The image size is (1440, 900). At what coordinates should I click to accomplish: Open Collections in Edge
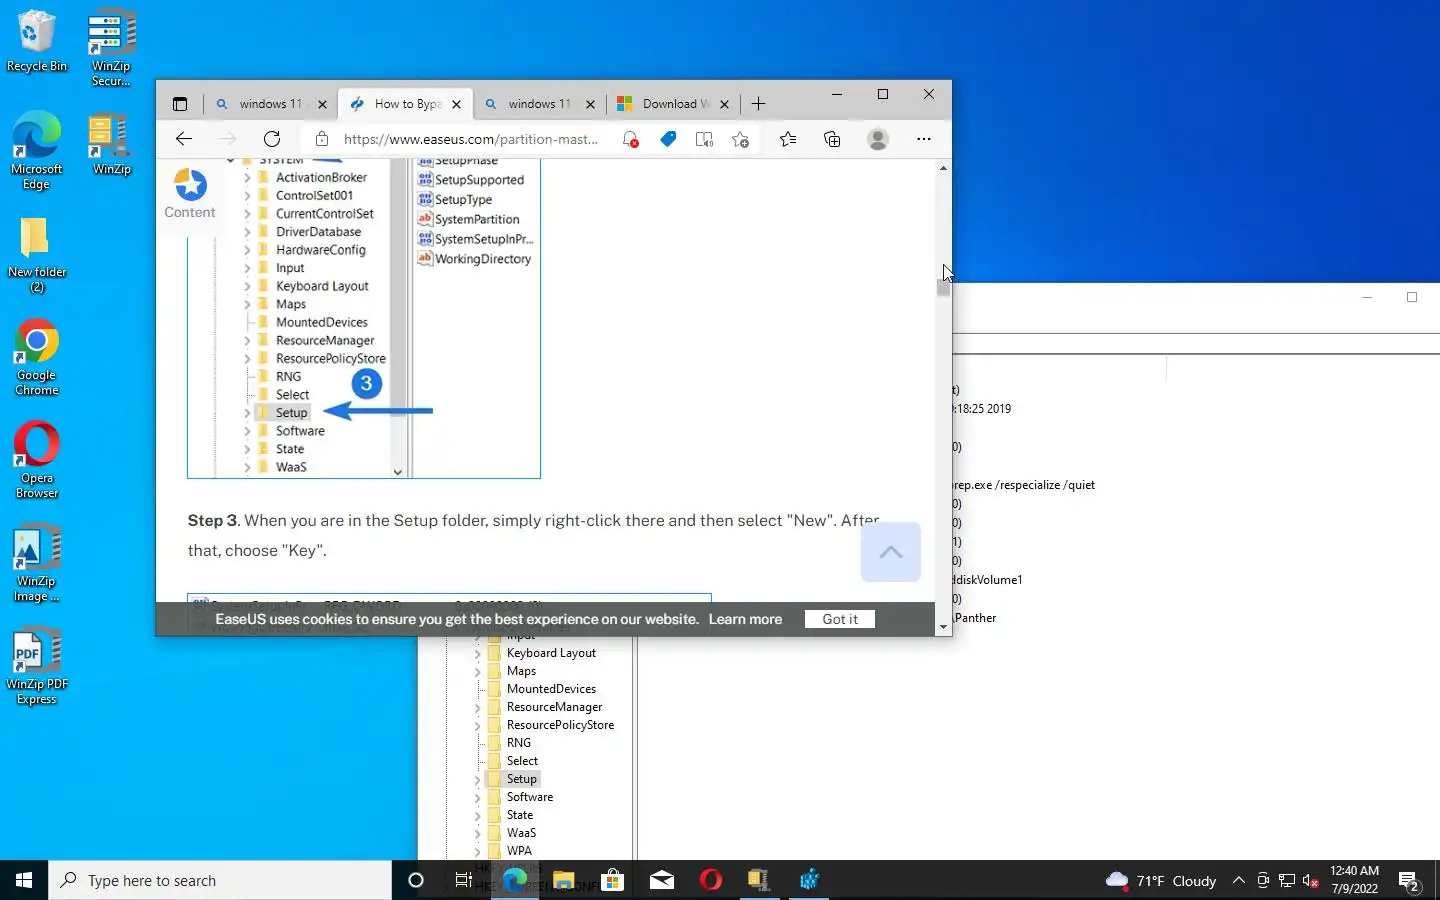[832, 139]
